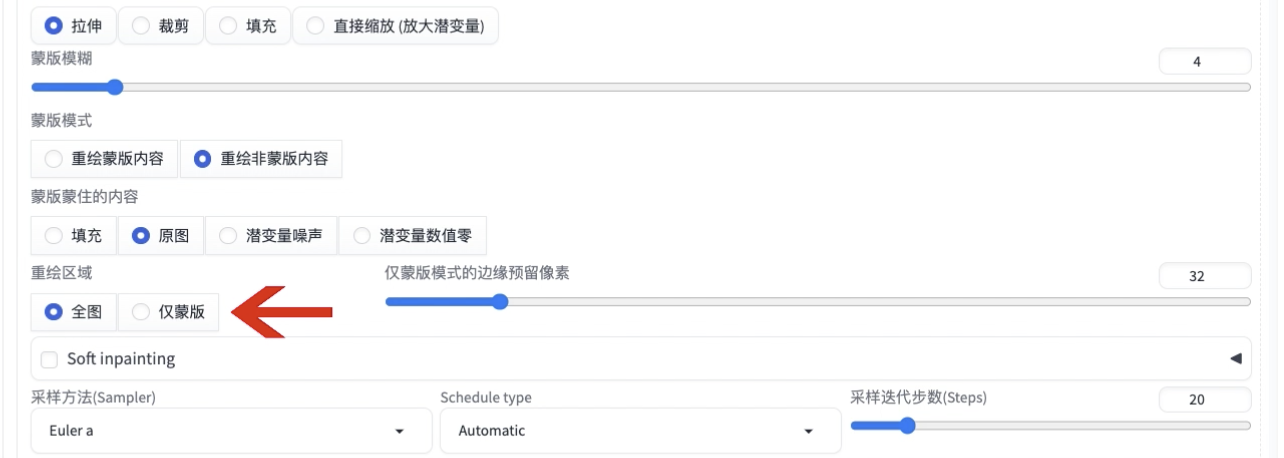
Task: Open the Sampler dropdown arrow
Action: click(399, 431)
